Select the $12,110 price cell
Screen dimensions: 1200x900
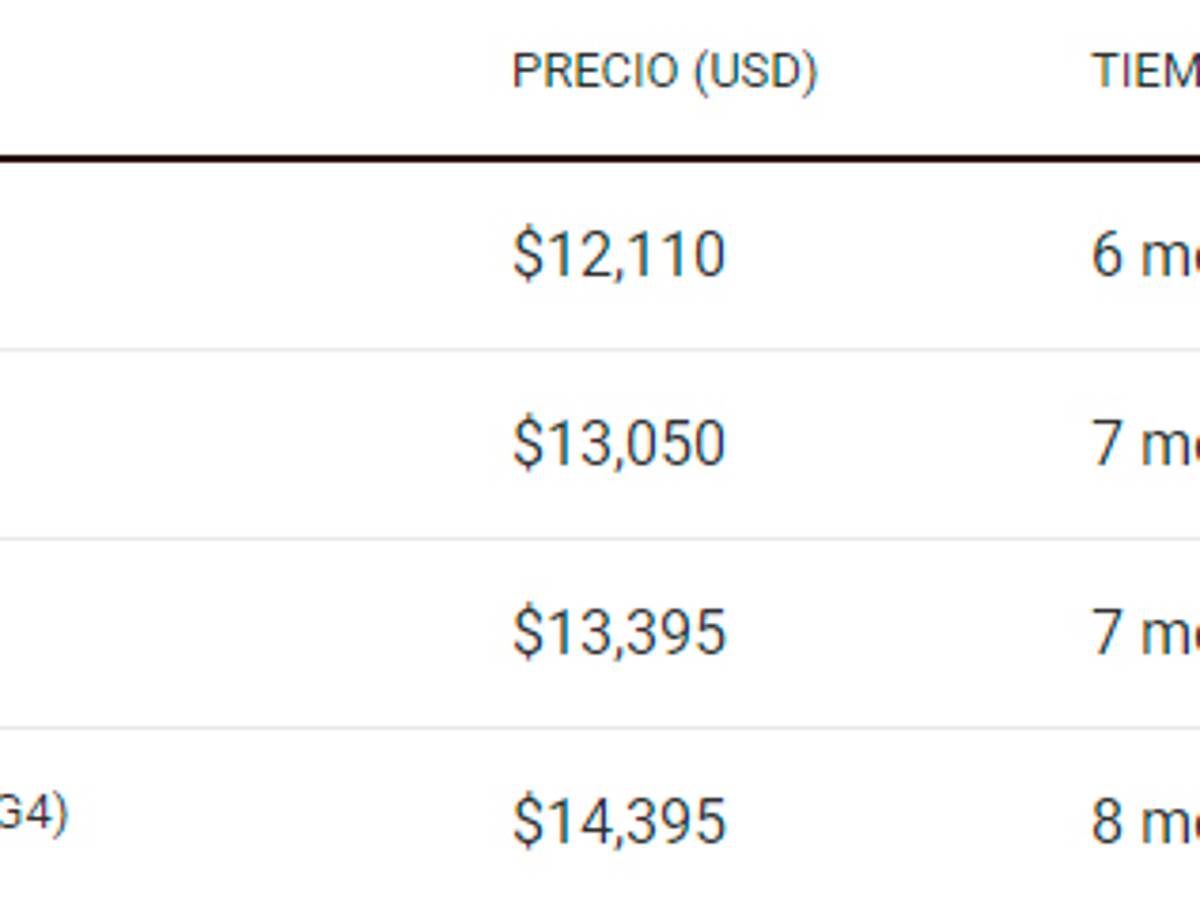tap(618, 254)
